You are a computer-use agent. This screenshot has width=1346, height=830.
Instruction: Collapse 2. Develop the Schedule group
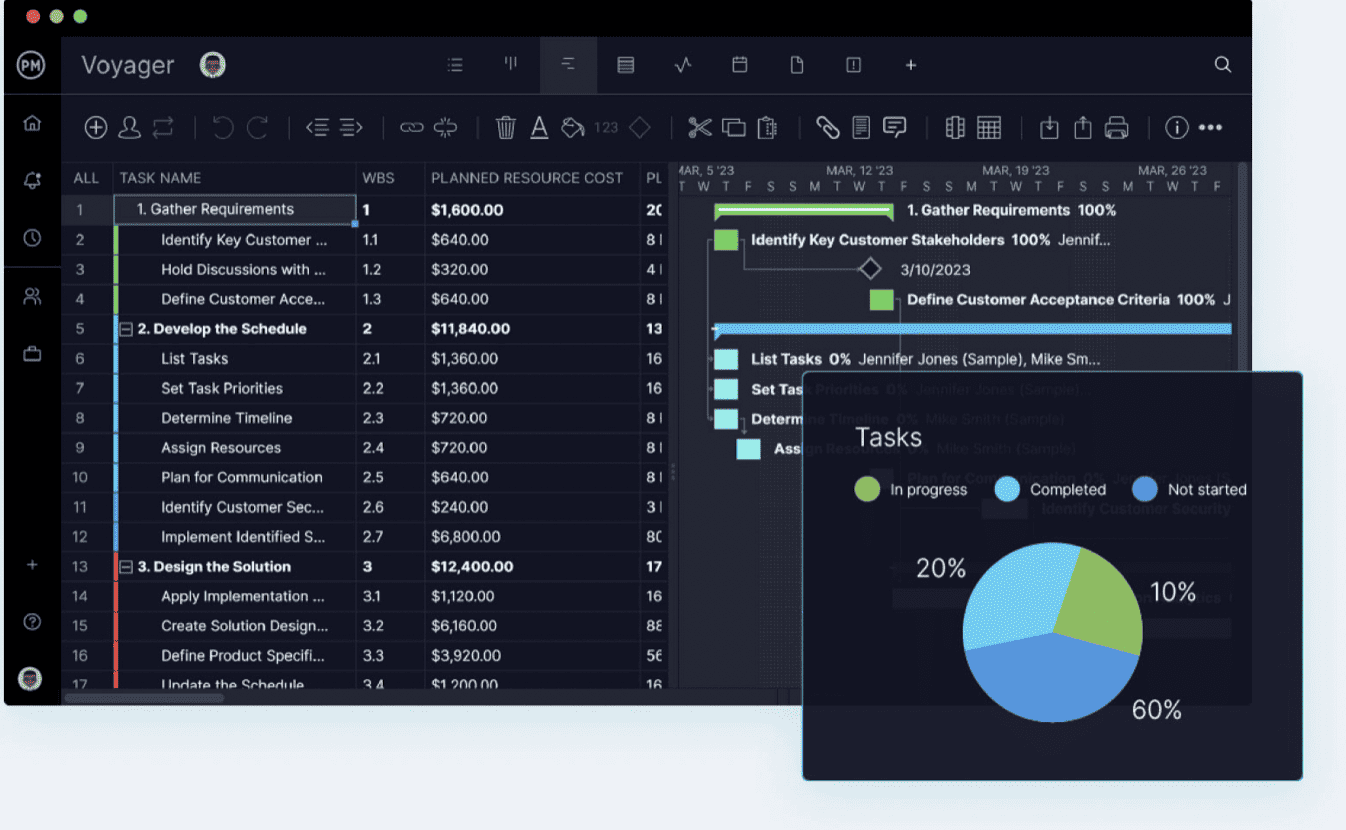pyautogui.click(x=127, y=329)
